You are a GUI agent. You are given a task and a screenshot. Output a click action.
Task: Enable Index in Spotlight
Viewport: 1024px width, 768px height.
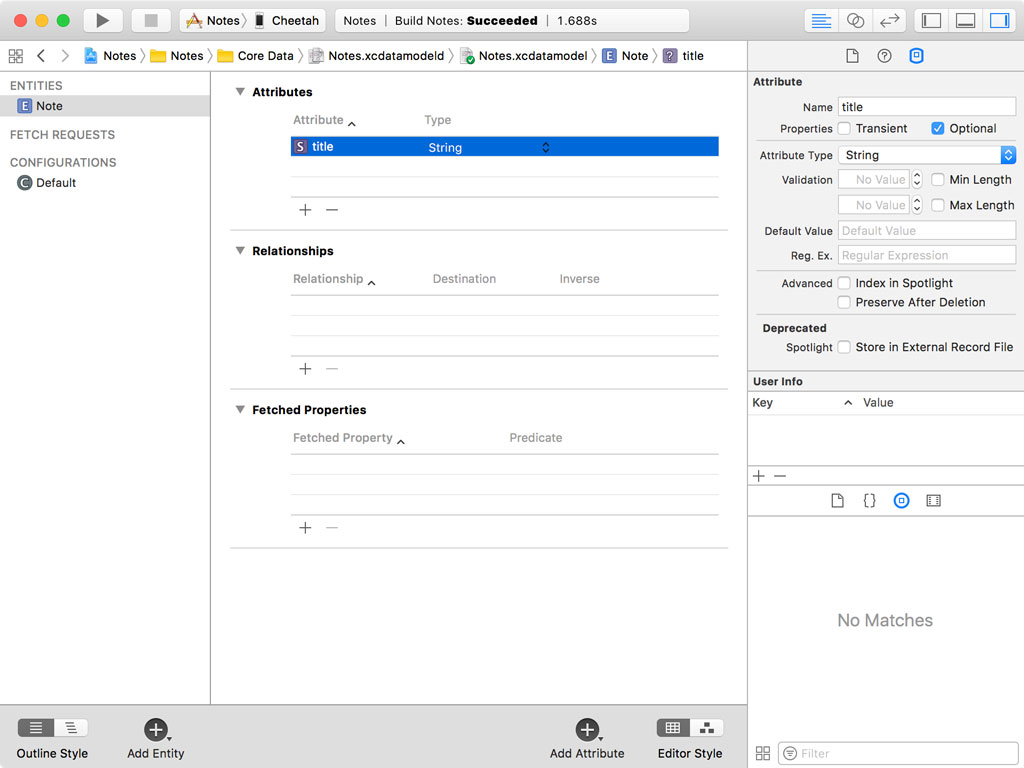tap(845, 283)
